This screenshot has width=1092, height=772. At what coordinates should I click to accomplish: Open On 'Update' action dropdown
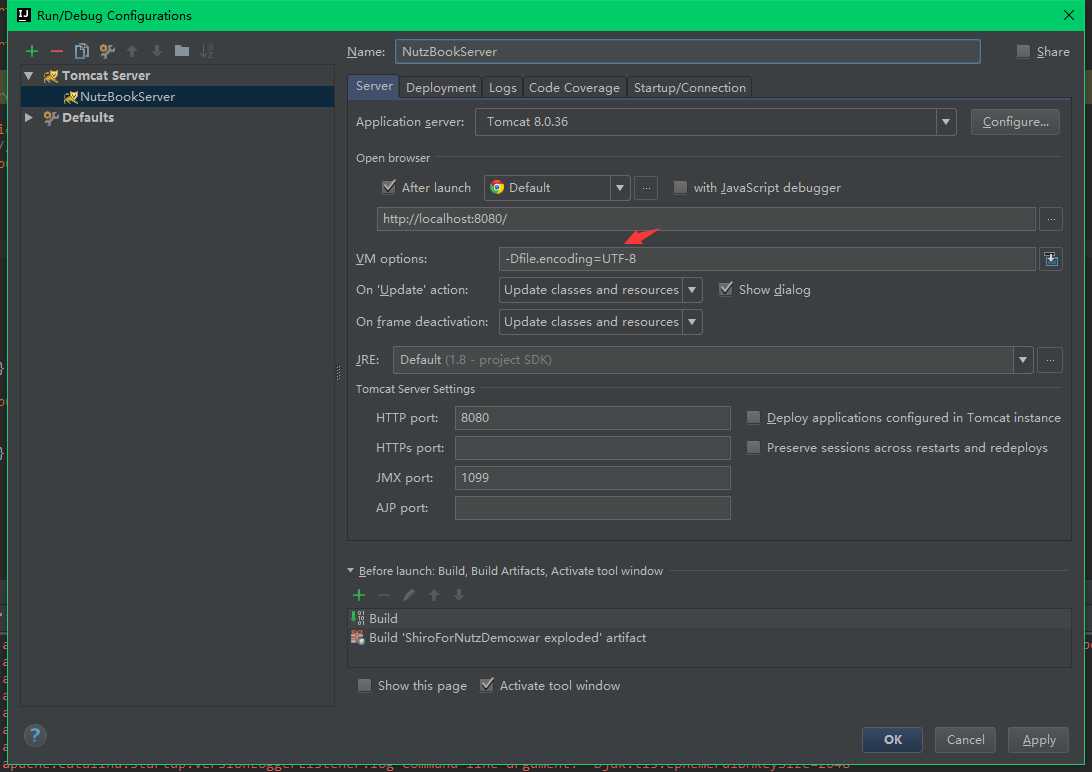coord(692,290)
